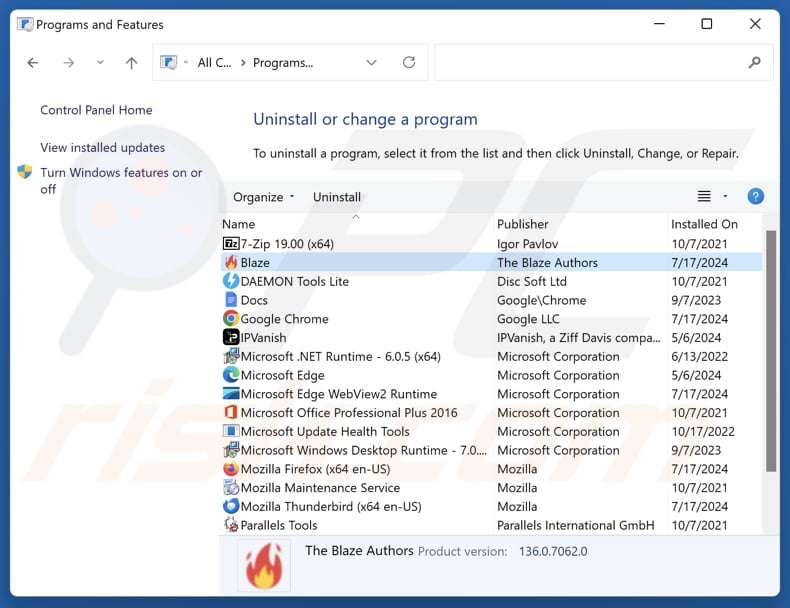
Task: Click the All C... breadcrumb
Action: pyautogui.click(x=214, y=62)
